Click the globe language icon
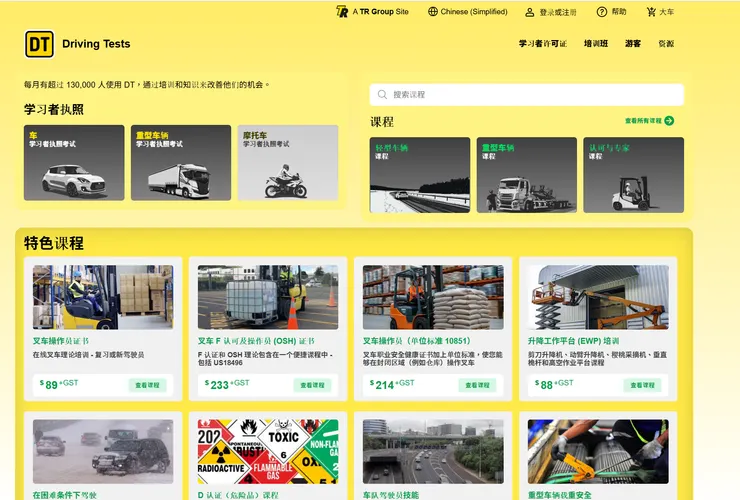This screenshot has height=500, width=740. pos(433,12)
